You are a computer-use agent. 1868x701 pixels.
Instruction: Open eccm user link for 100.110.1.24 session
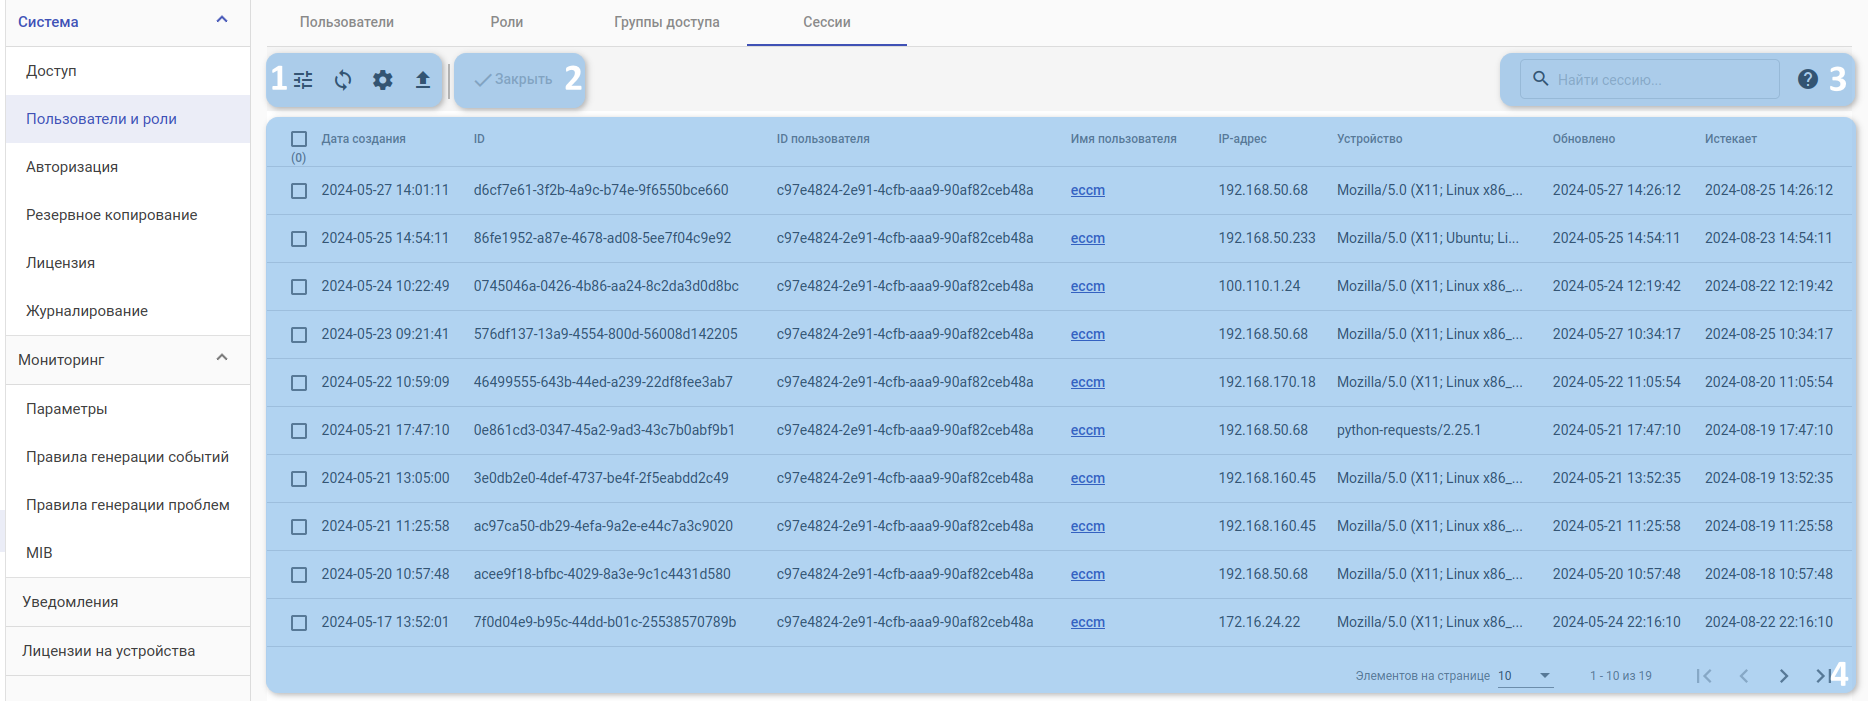(1087, 286)
